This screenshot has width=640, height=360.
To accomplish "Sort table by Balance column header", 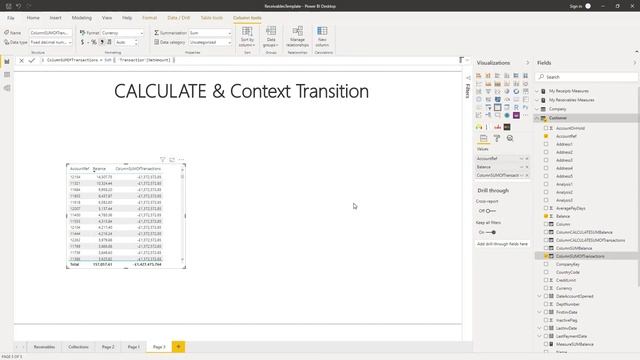I will pyautogui.click(x=99, y=169).
